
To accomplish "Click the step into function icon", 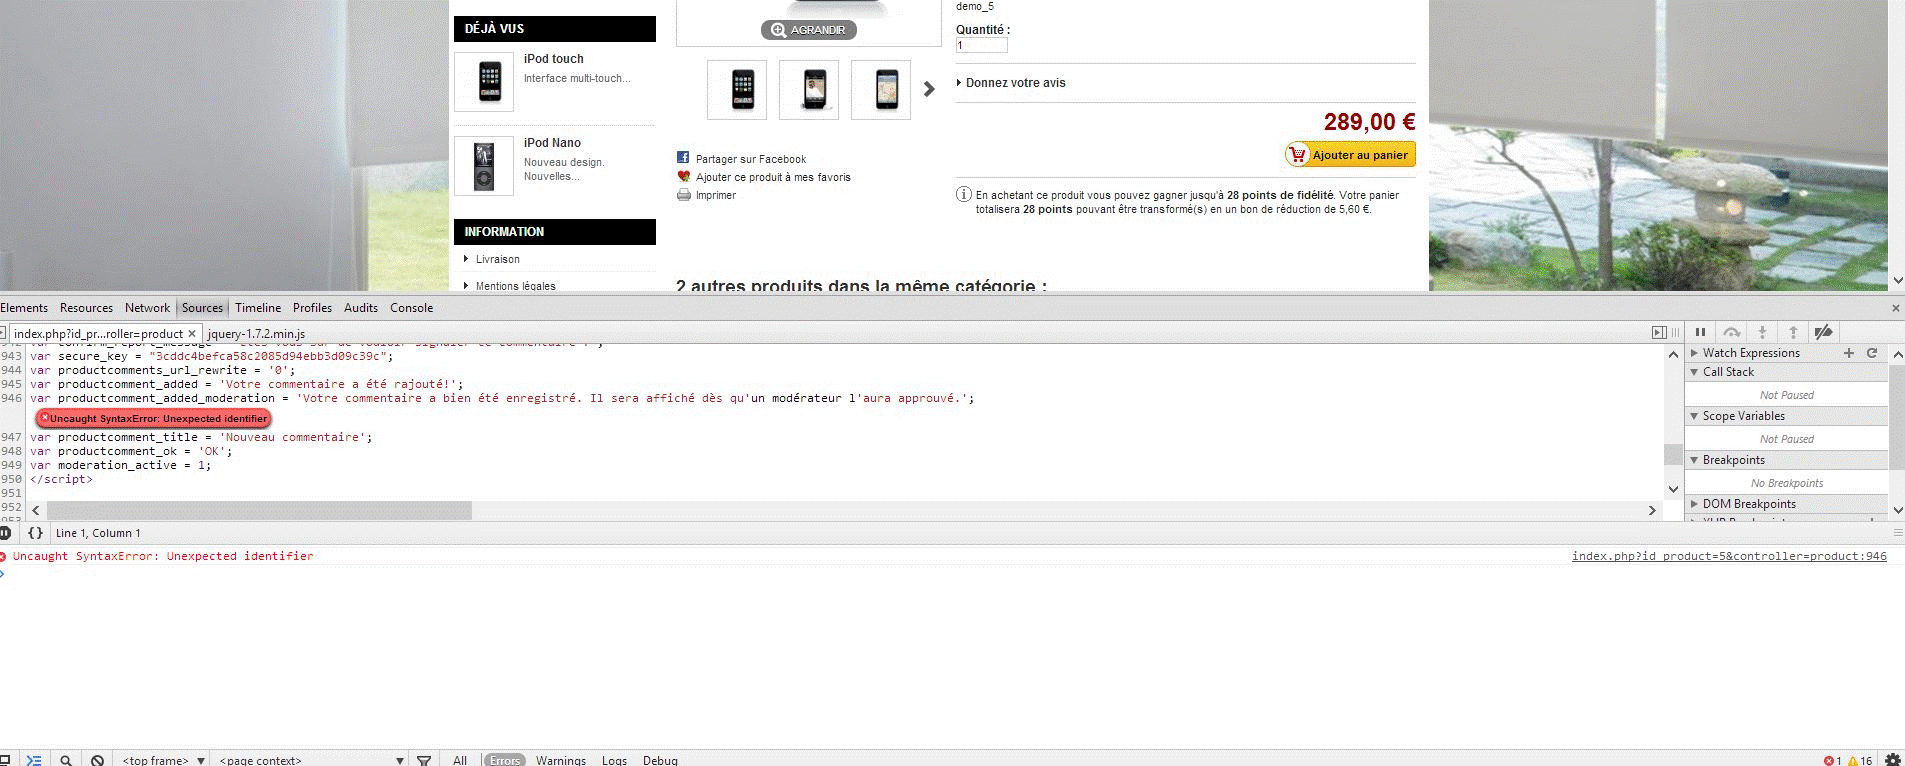I will 1762,332.
